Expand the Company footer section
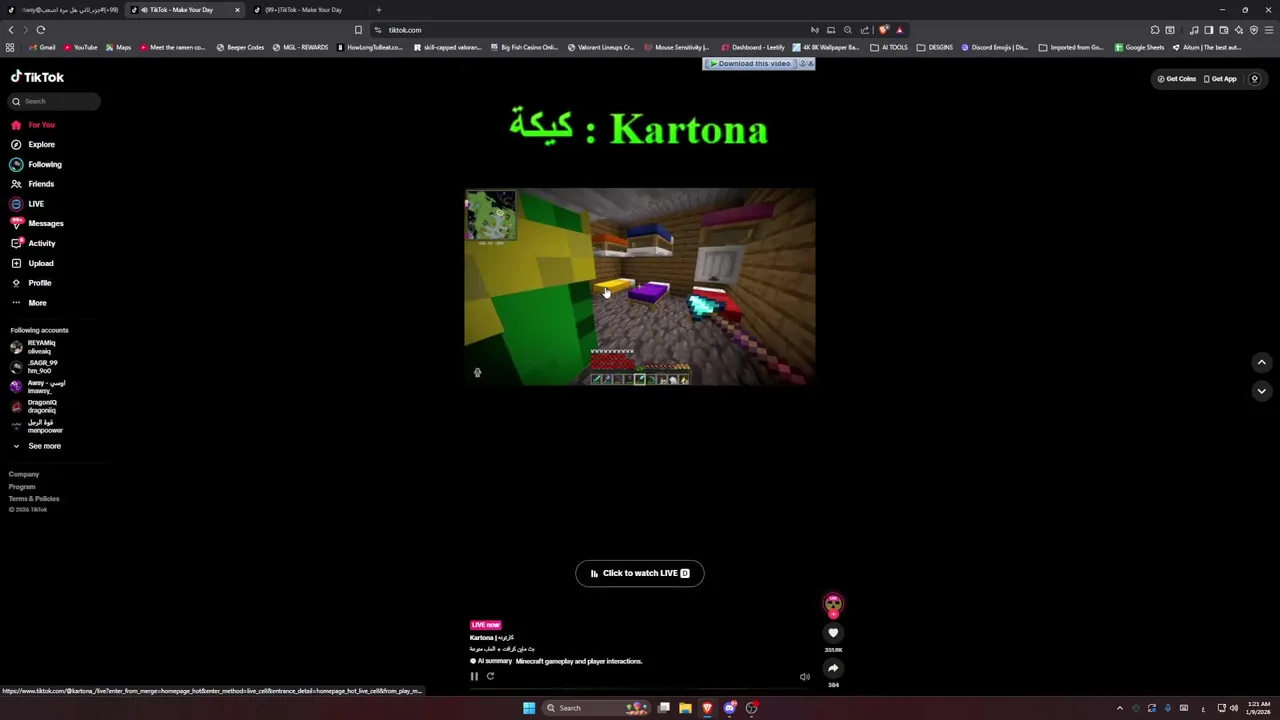Viewport: 1280px width, 720px height. click(x=24, y=474)
